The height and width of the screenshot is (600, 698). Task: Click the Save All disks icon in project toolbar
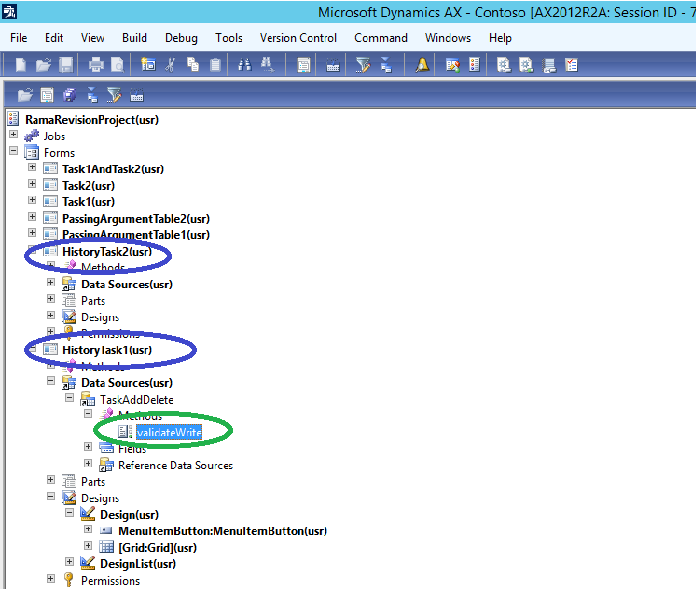pyautogui.click(x=69, y=95)
